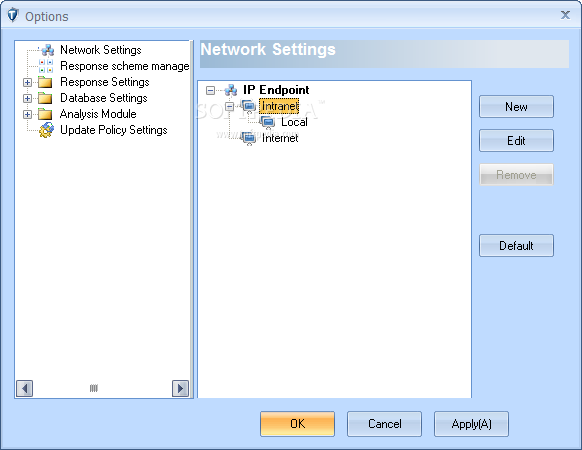
Task: Click the Apply(A) button
Action: [471, 424]
